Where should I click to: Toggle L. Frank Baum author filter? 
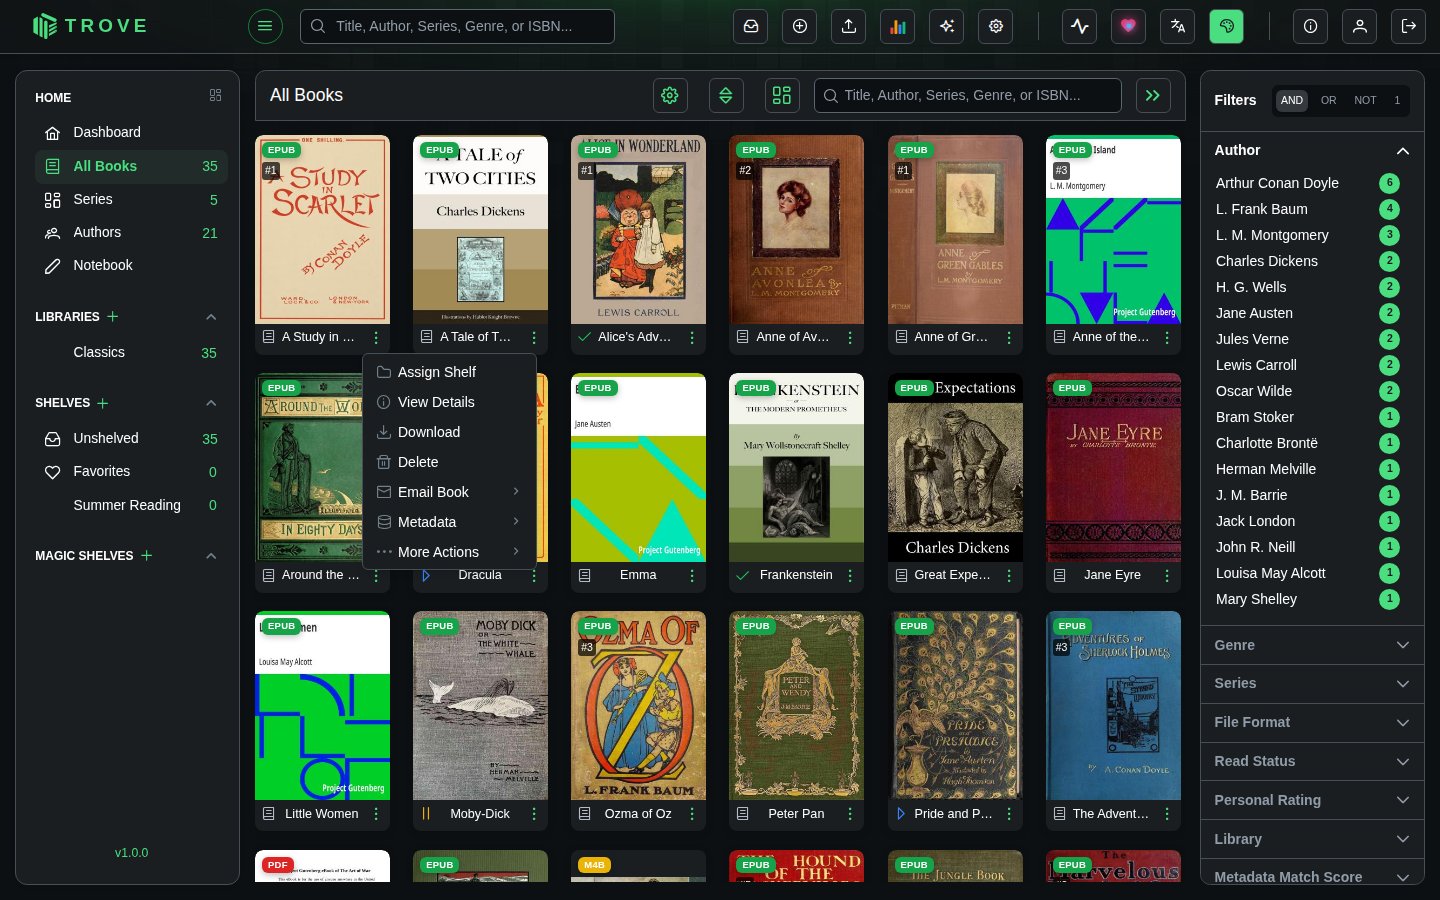(1307, 209)
